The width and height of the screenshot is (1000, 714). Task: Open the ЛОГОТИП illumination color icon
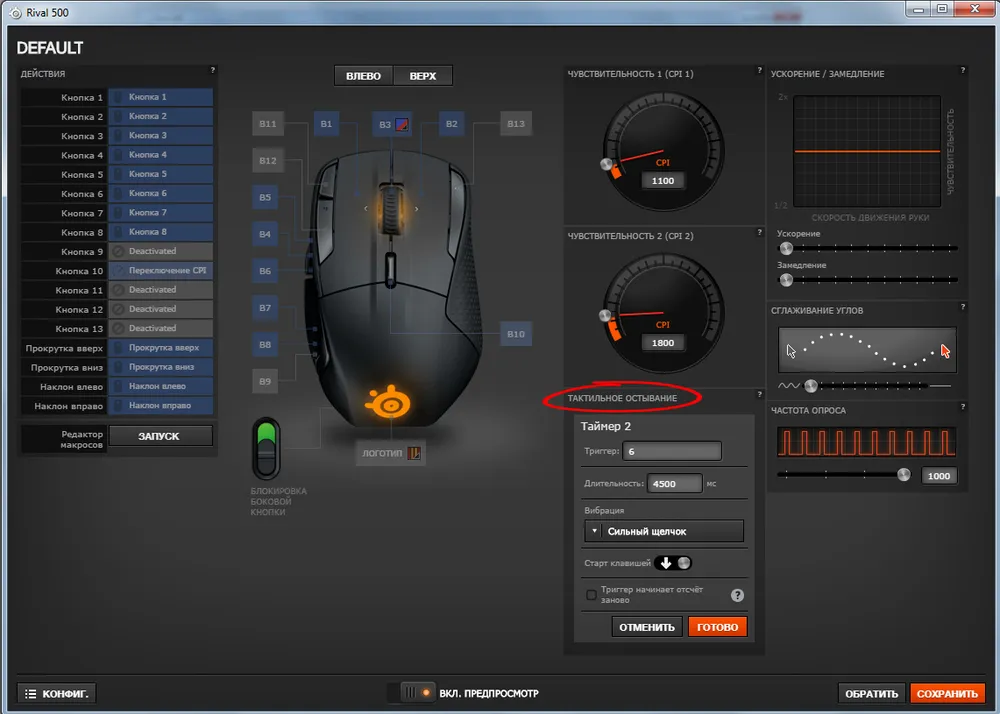coord(415,453)
